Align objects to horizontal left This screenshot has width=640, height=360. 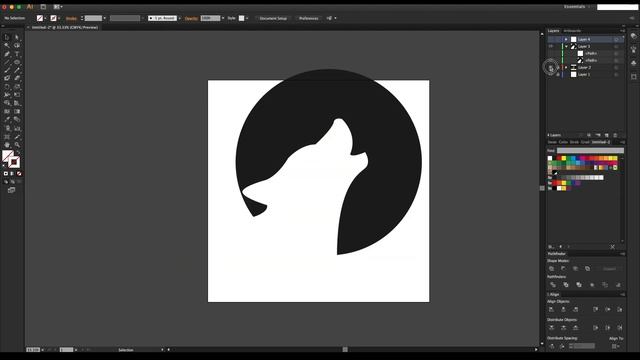click(x=551, y=309)
